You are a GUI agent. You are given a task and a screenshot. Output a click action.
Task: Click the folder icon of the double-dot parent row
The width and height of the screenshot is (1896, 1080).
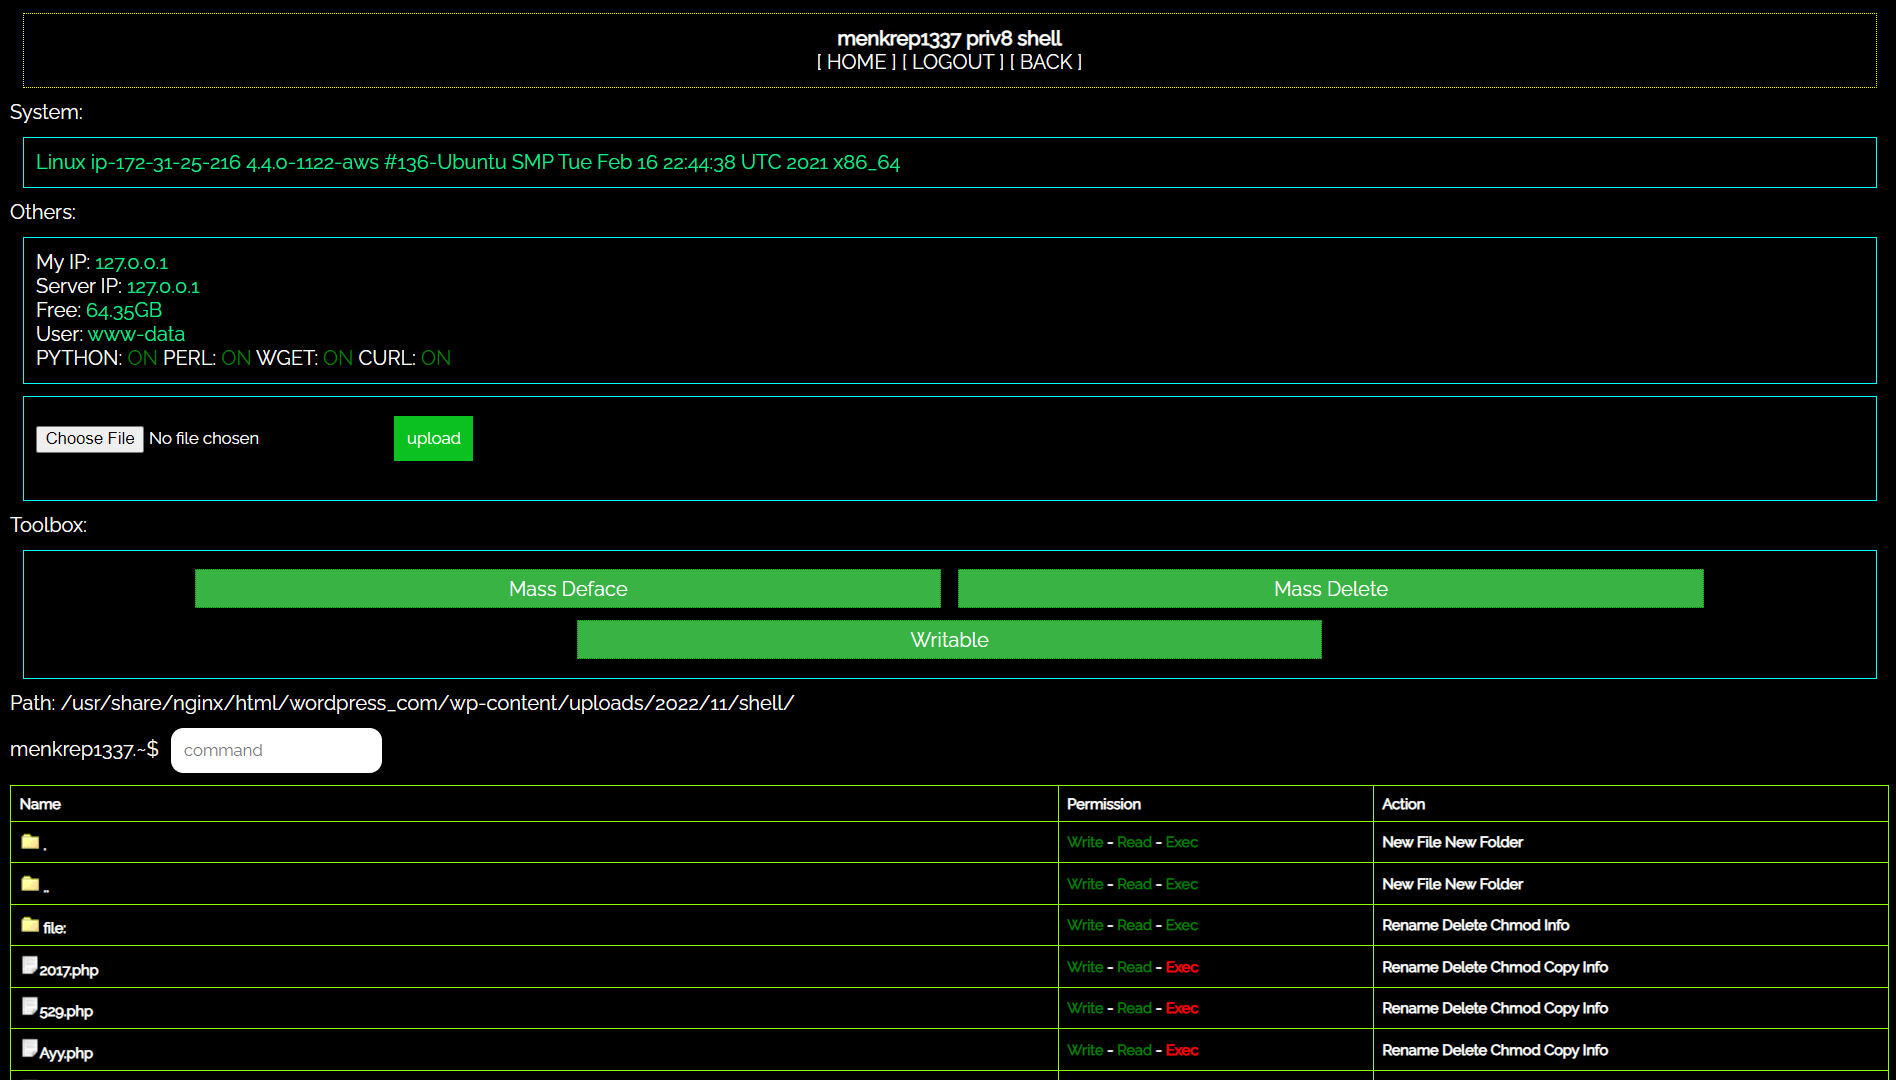(30, 884)
